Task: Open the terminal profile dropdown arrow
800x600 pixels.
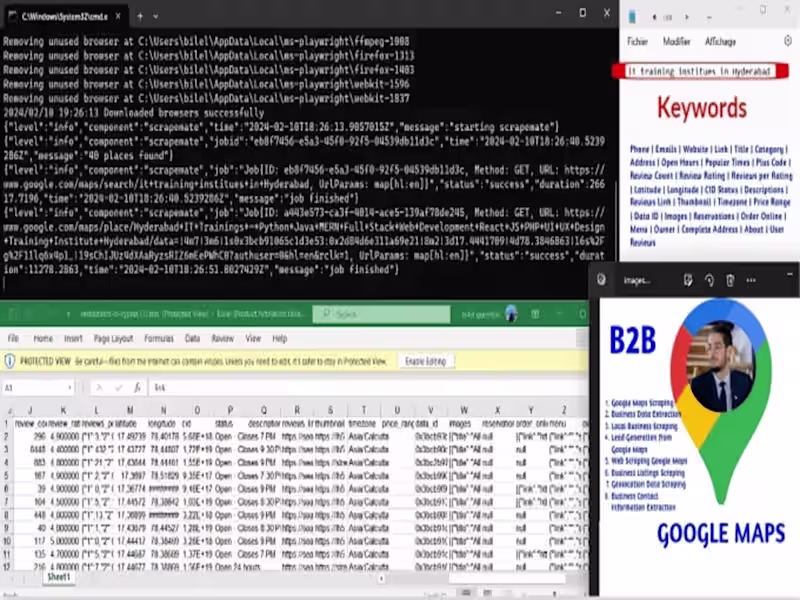Action: tap(156, 16)
